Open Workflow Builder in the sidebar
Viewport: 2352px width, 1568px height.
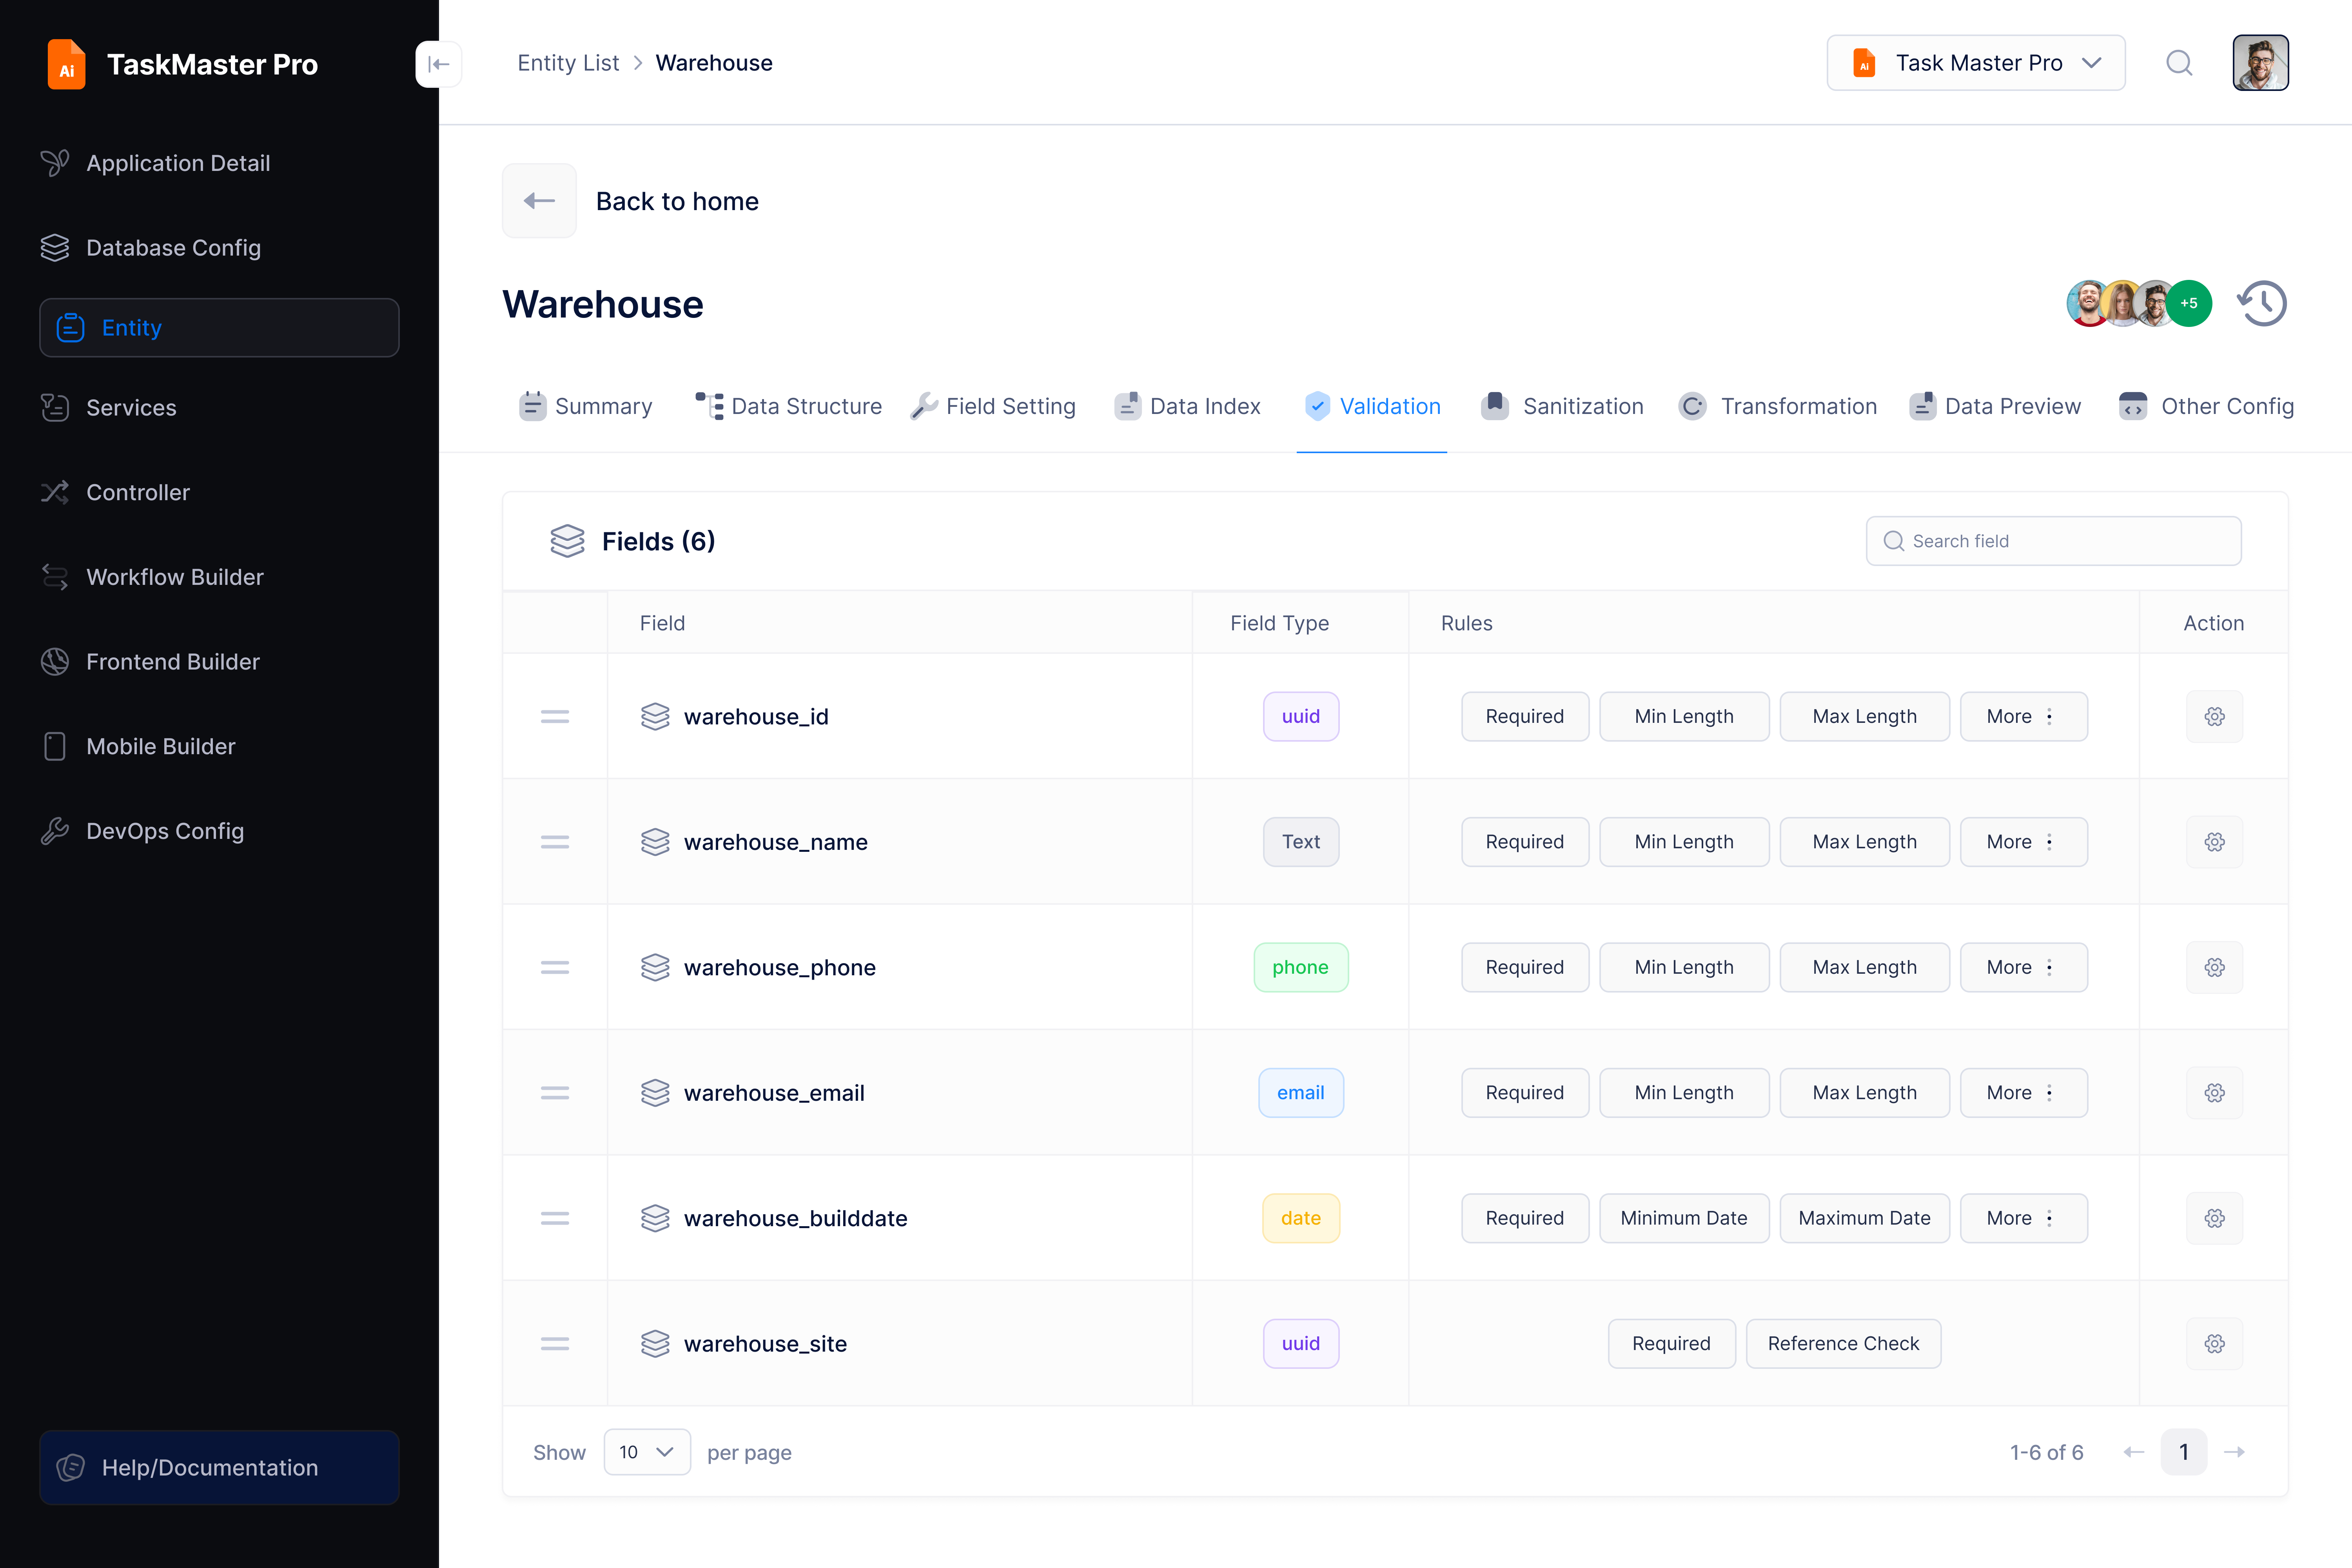click(175, 577)
